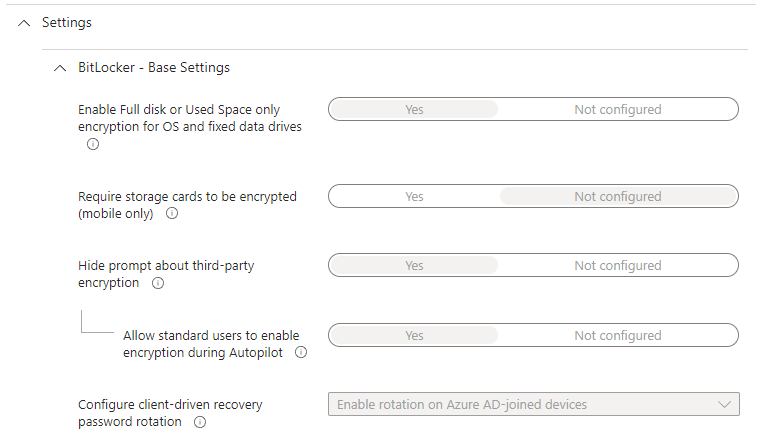
Task: Click the Enable rotation on Azure AD-joined devices field
Action: pyautogui.click(x=534, y=404)
